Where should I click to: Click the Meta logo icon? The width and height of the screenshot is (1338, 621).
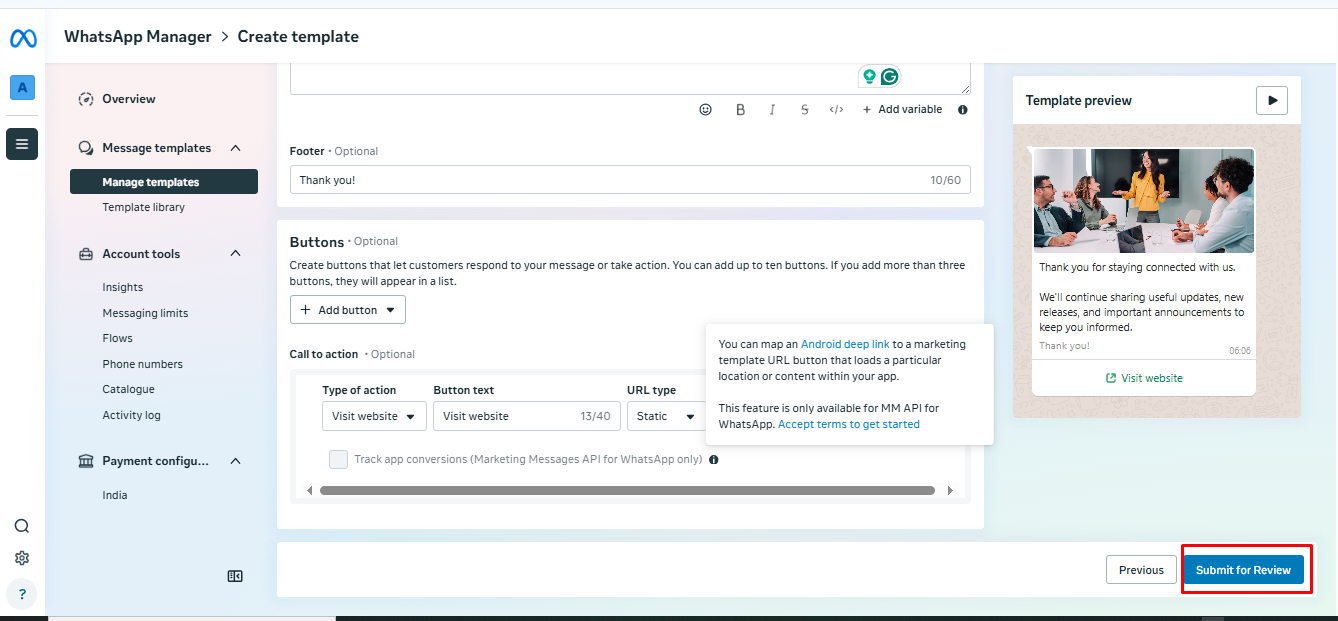click(x=23, y=38)
